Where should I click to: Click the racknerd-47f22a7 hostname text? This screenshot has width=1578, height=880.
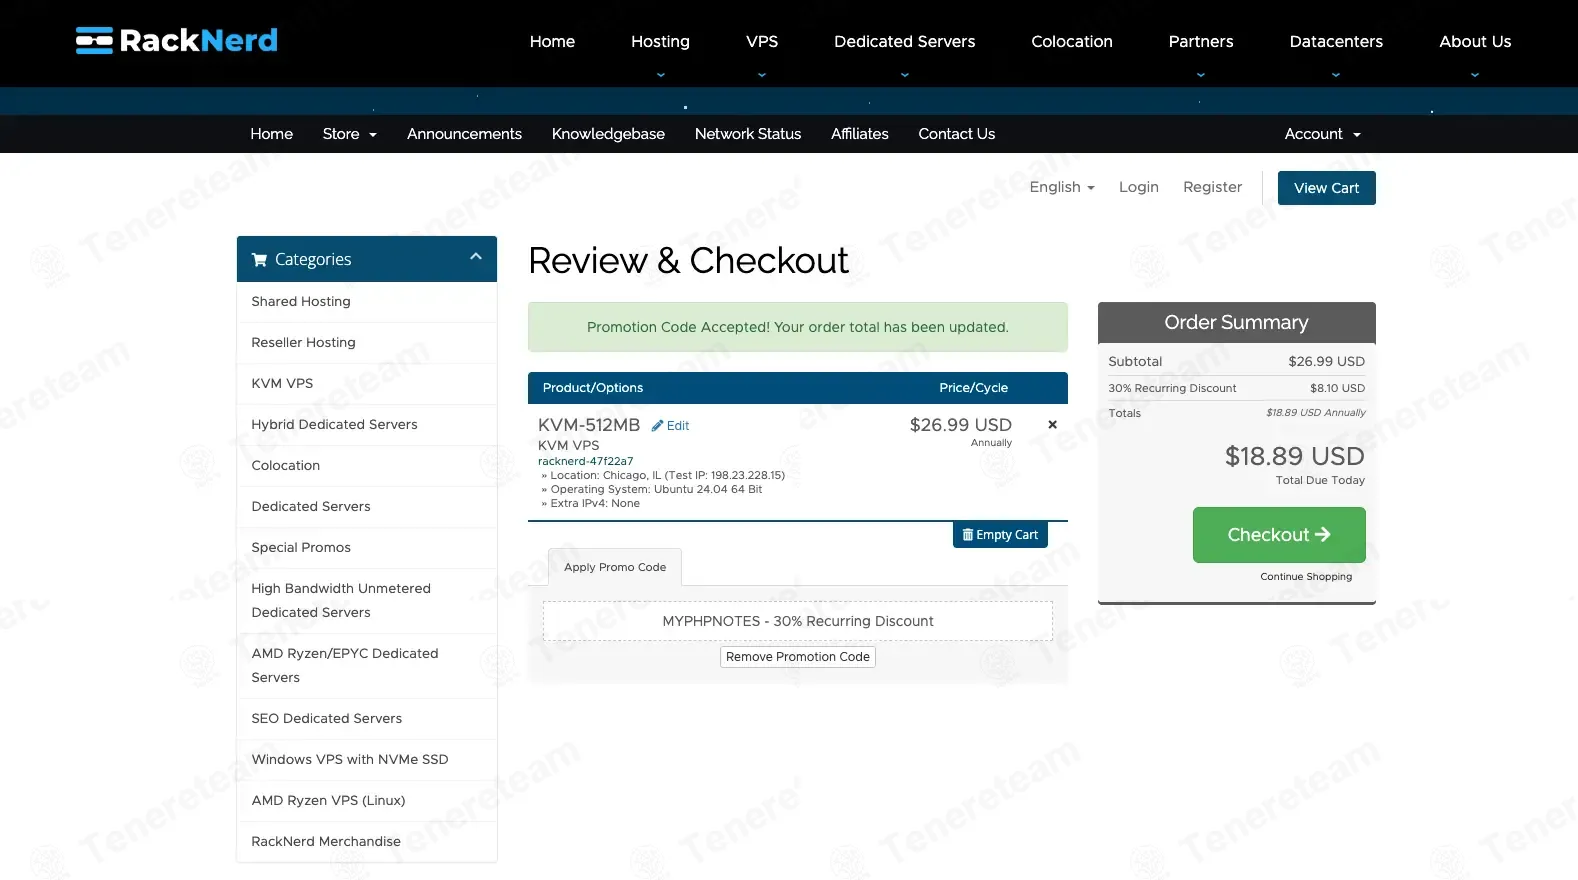pyautogui.click(x=585, y=462)
